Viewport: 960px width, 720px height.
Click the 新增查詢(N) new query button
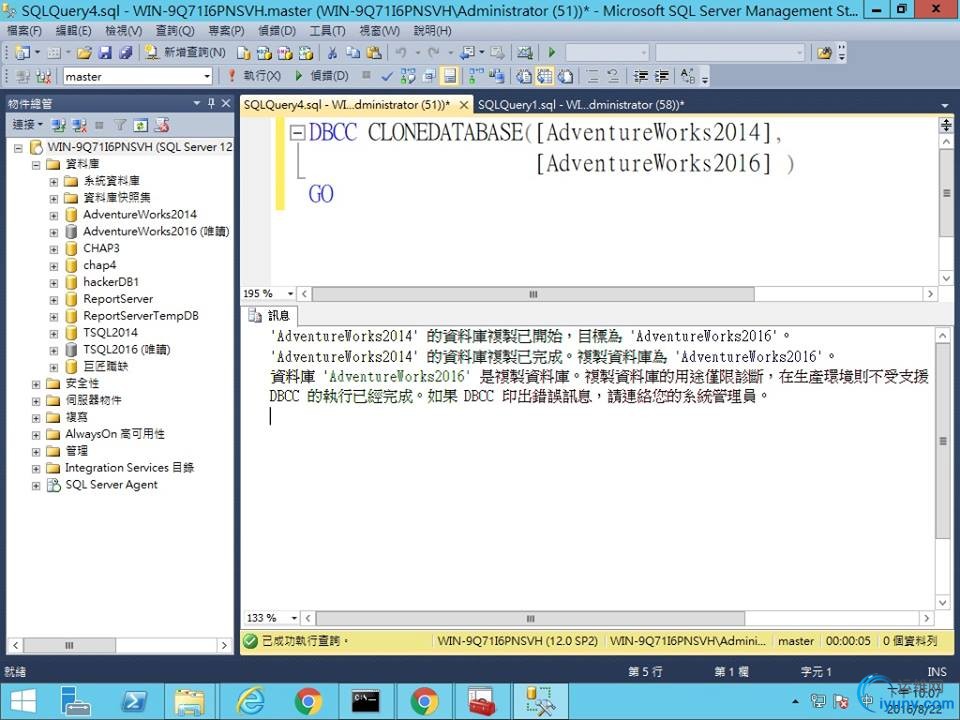click(x=186, y=53)
